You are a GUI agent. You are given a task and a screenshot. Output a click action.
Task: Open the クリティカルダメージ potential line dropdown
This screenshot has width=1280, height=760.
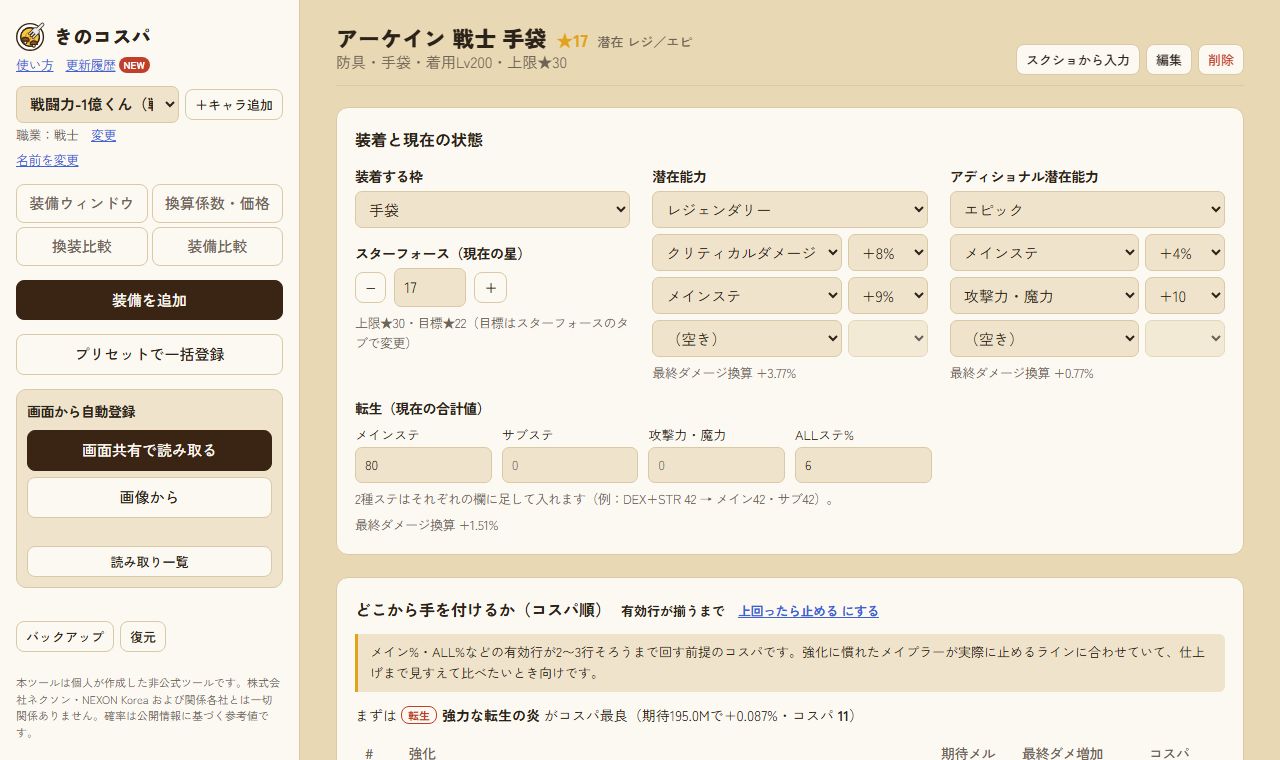[747, 253]
